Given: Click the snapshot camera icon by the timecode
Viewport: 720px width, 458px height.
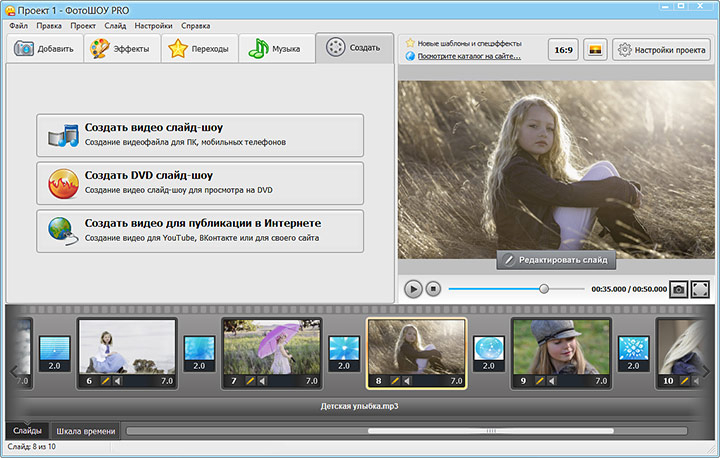Looking at the screenshot, I should (x=678, y=289).
